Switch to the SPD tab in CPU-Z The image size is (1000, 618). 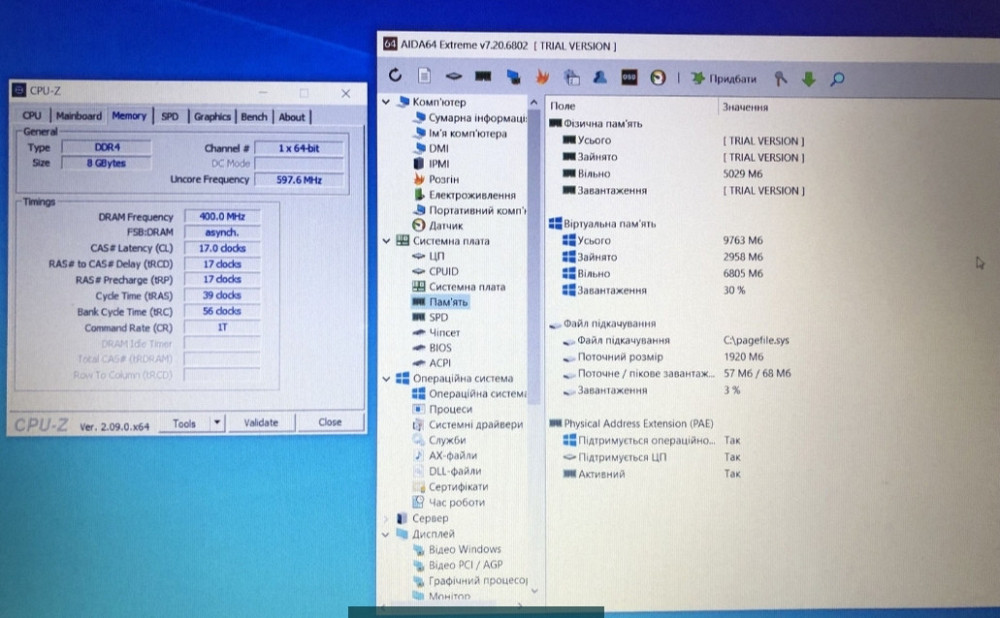pos(170,116)
